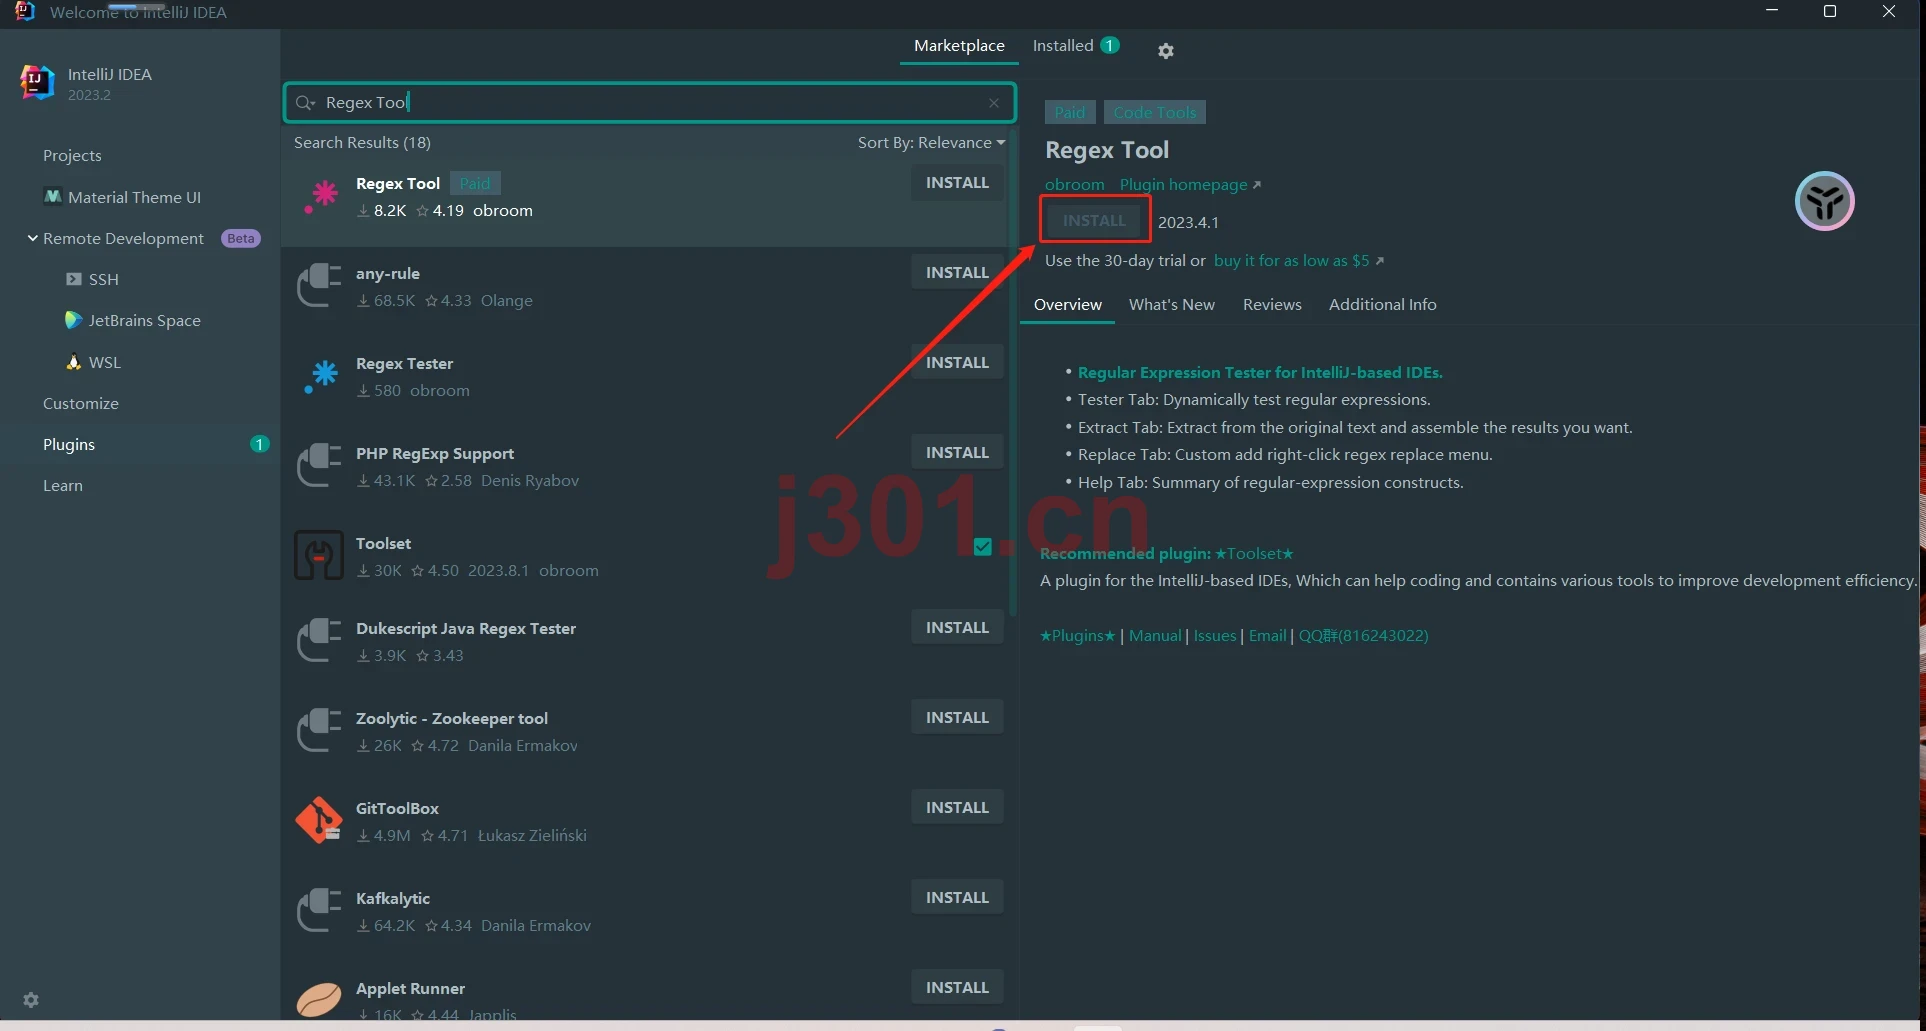
Task: Click the PHP RegExp Support plugin icon
Action: pyautogui.click(x=320, y=466)
